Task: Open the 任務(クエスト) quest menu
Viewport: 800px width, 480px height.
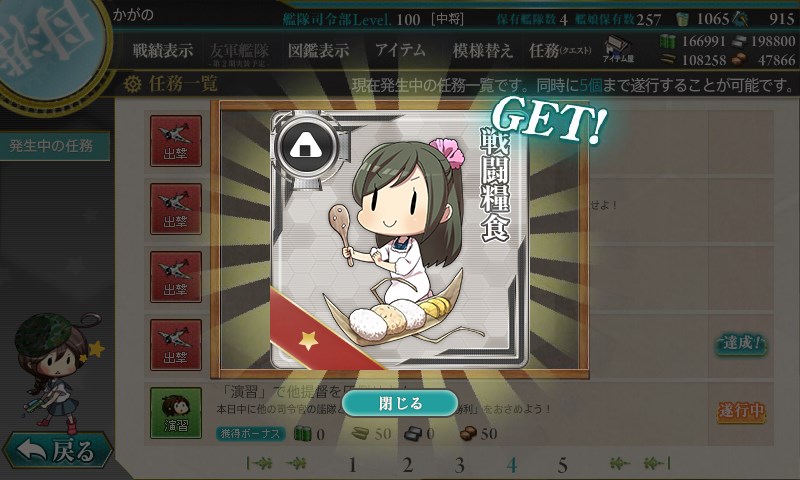Action: pos(560,50)
